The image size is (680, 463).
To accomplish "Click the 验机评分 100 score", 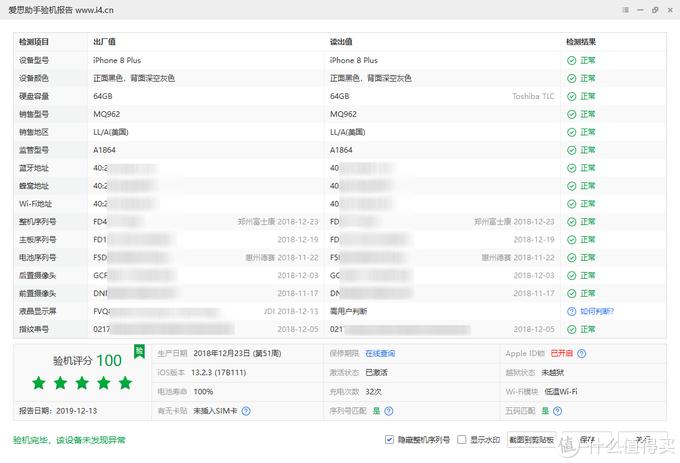I will (x=87, y=361).
